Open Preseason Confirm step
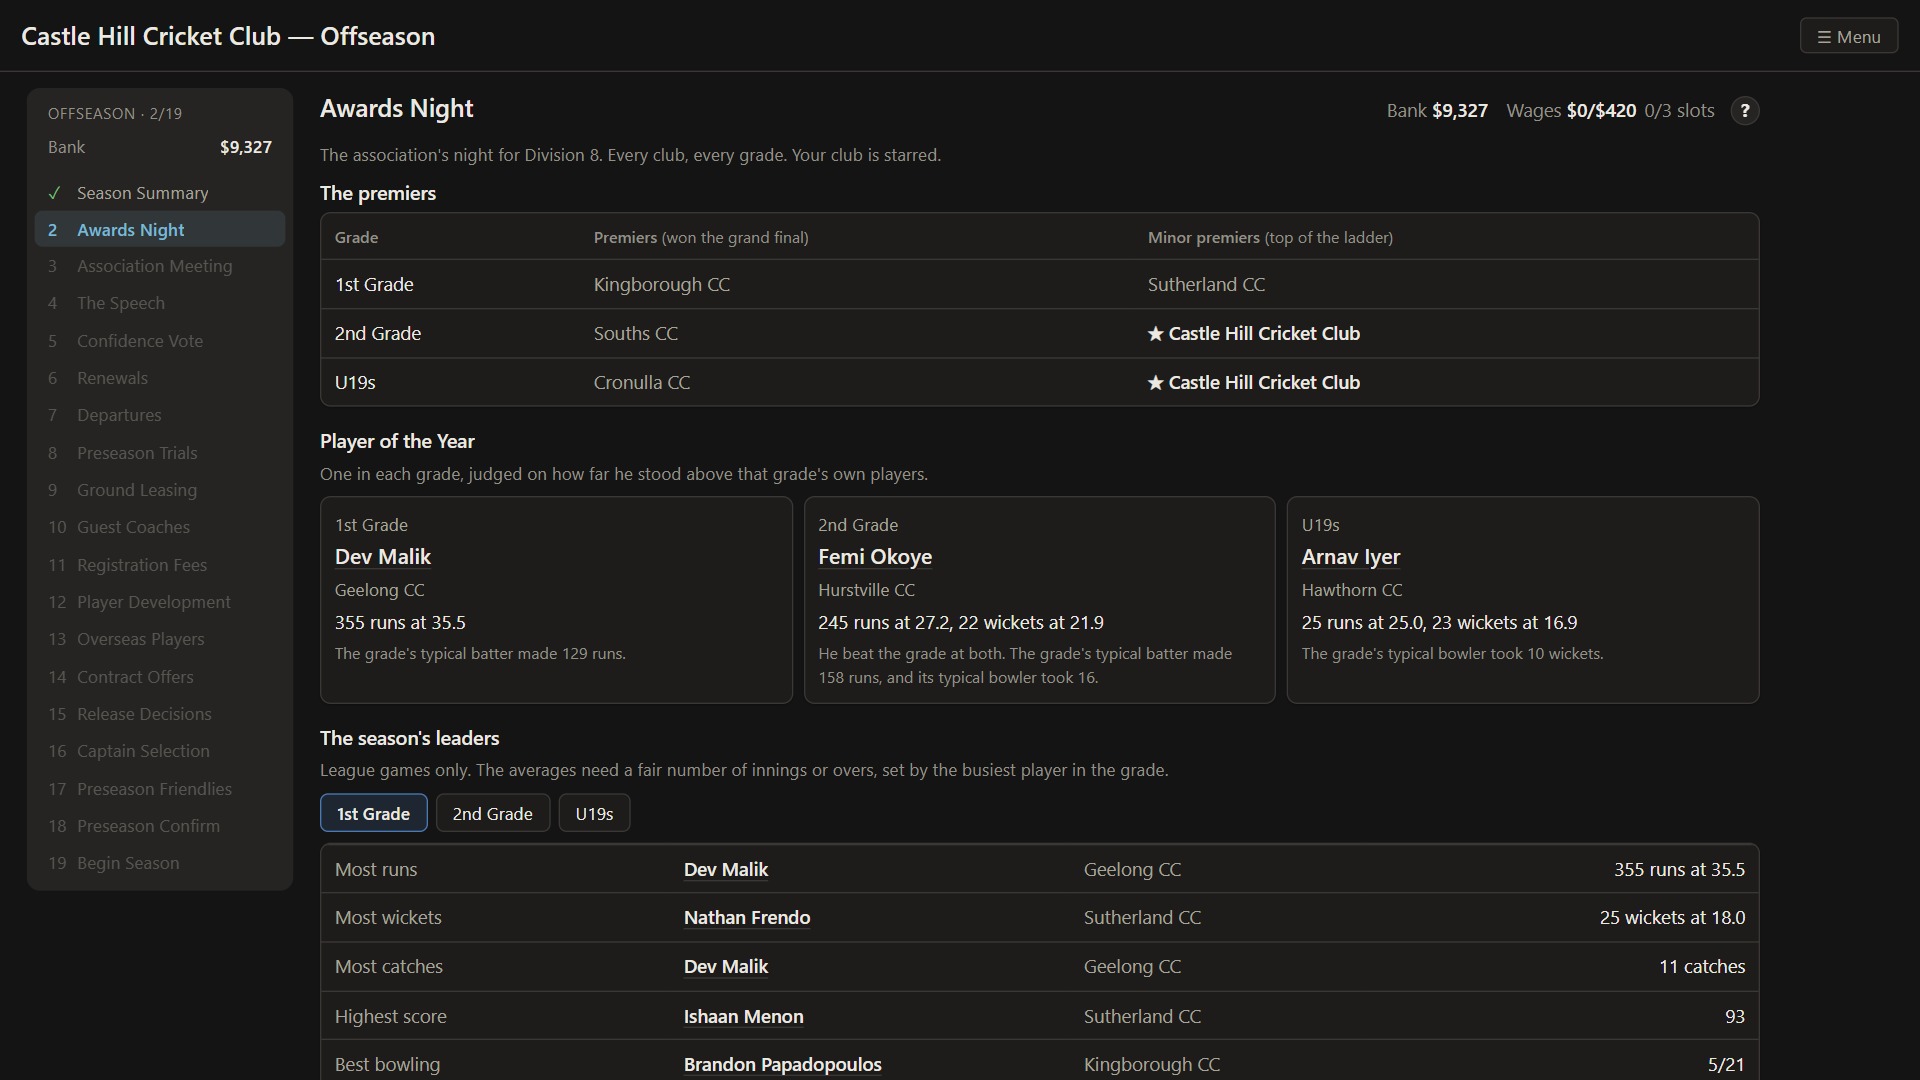Screen dimensions: 1920x1080 tap(160, 826)
